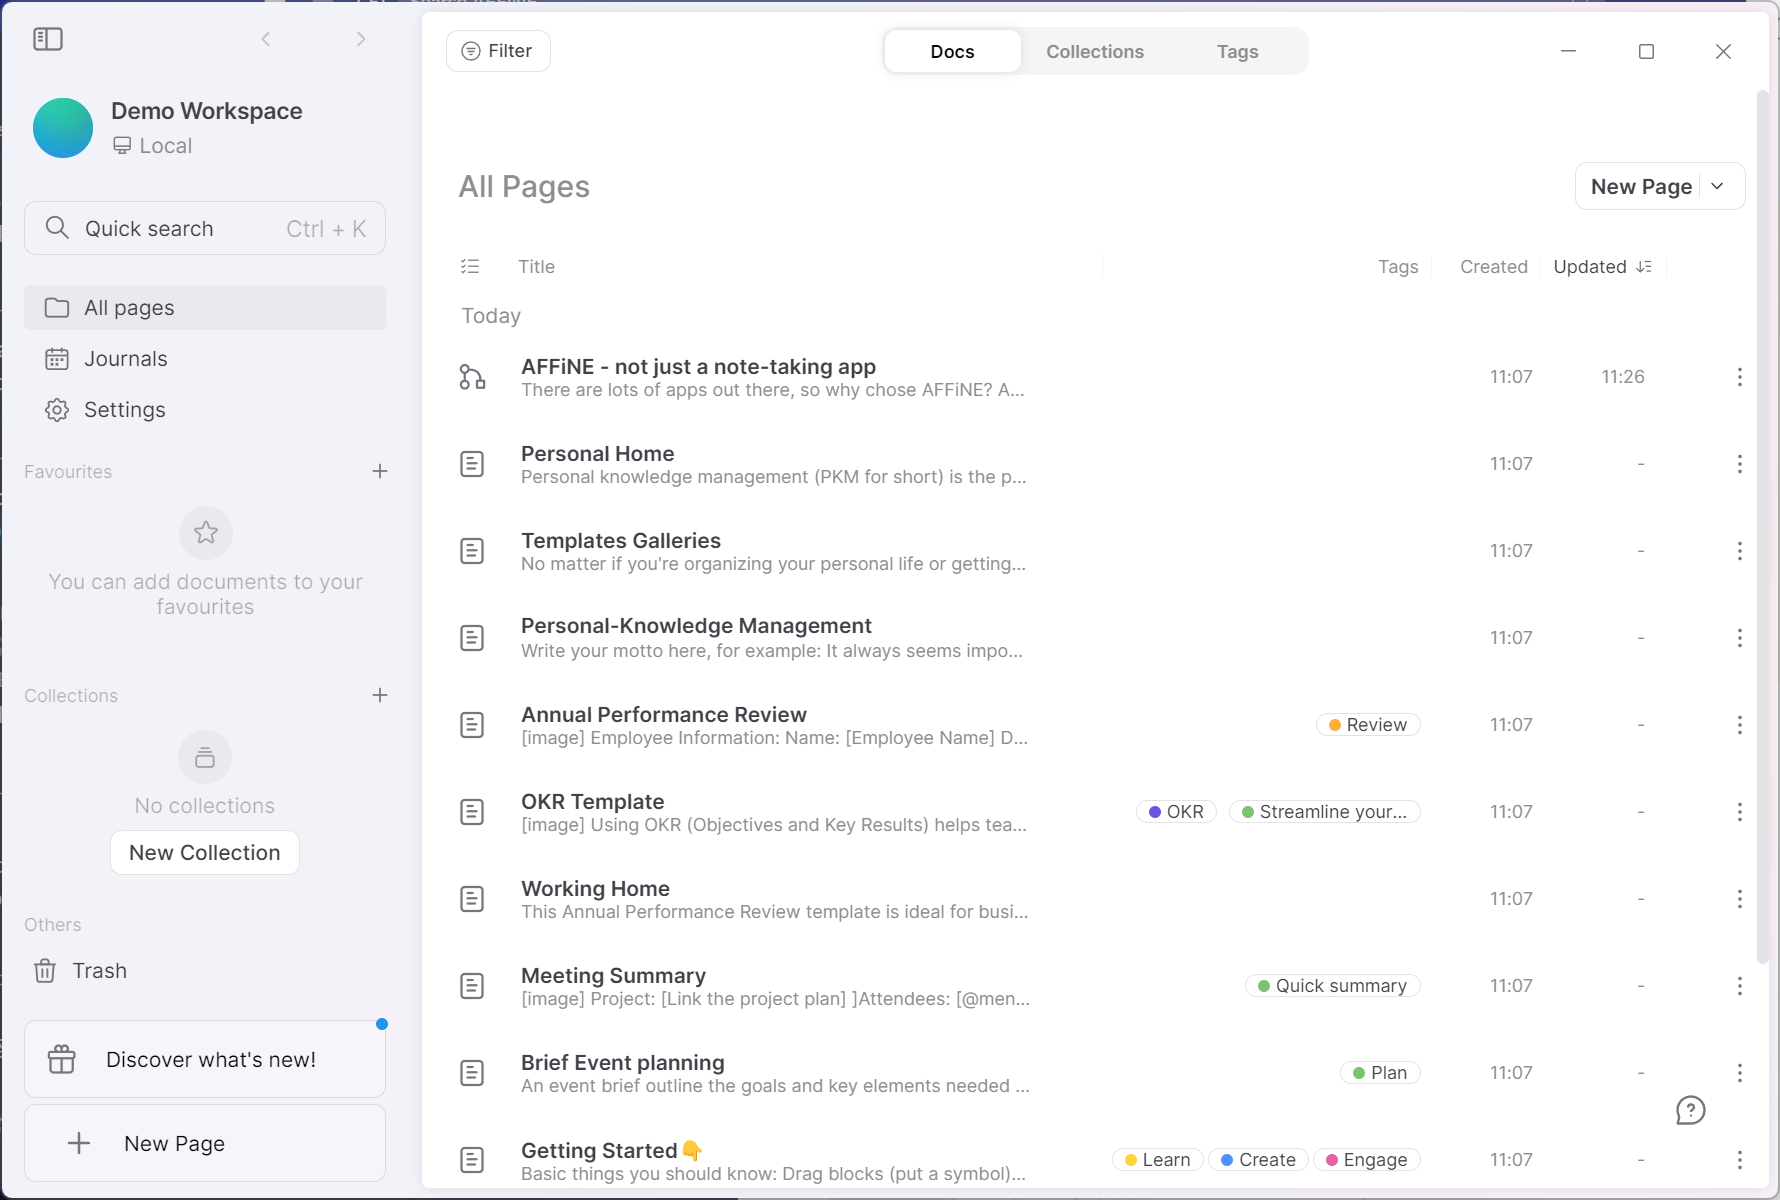
Task: Open more options for Personal Home page
Action: [x=1739, y=464]
